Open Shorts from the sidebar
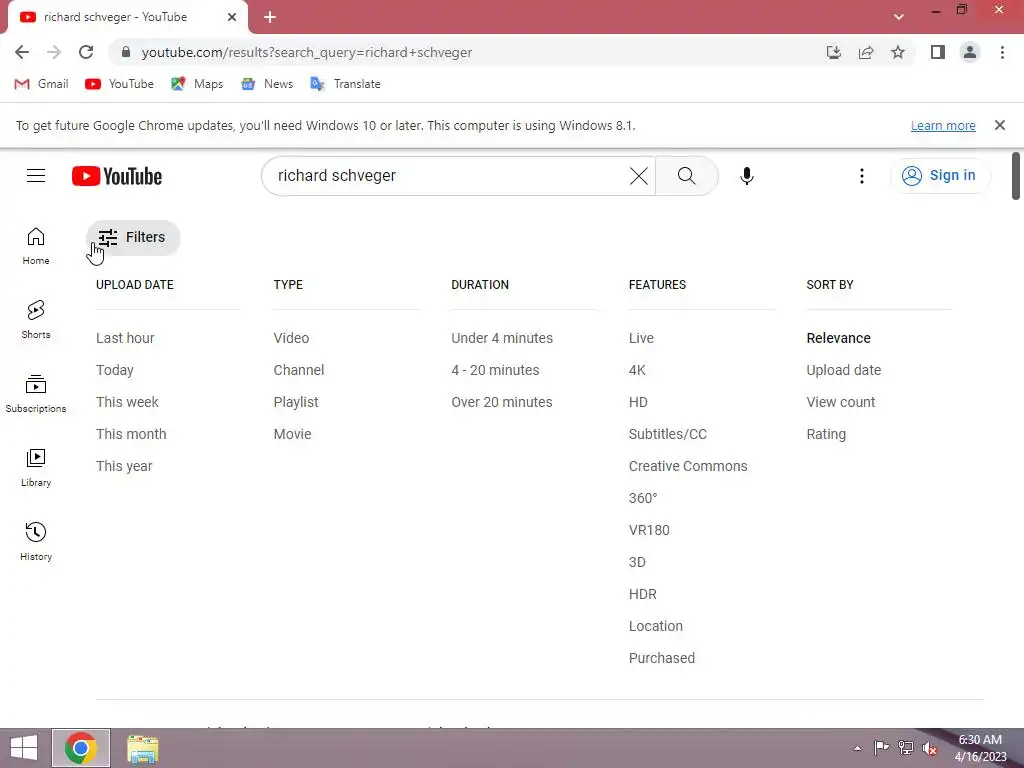Image resolution: width=1024 pixels, height=768 pixels. (x=36, y=320)
